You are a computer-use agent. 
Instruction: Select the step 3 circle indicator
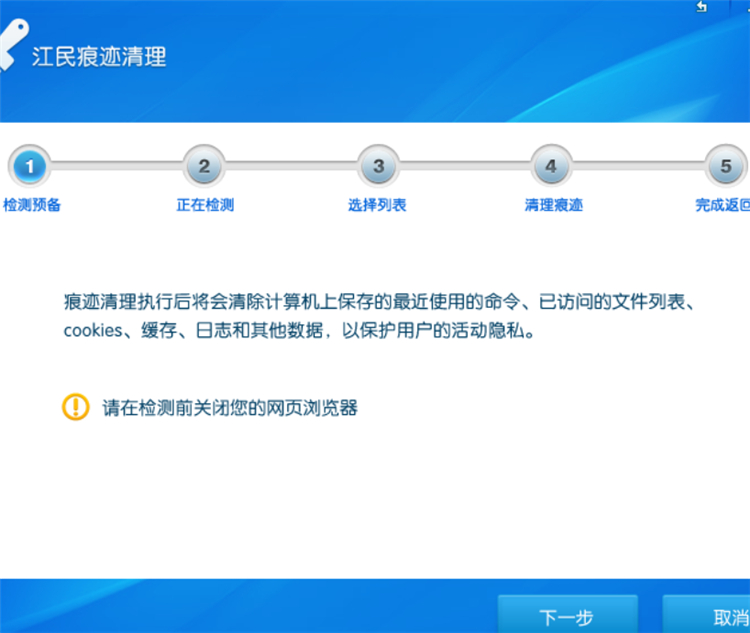tap(378, 167)
